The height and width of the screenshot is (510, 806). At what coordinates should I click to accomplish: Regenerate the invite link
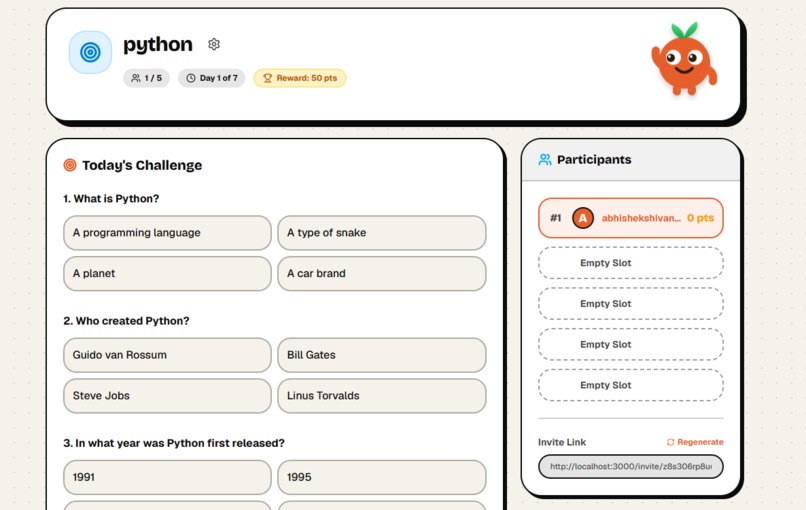pos(695,442)
